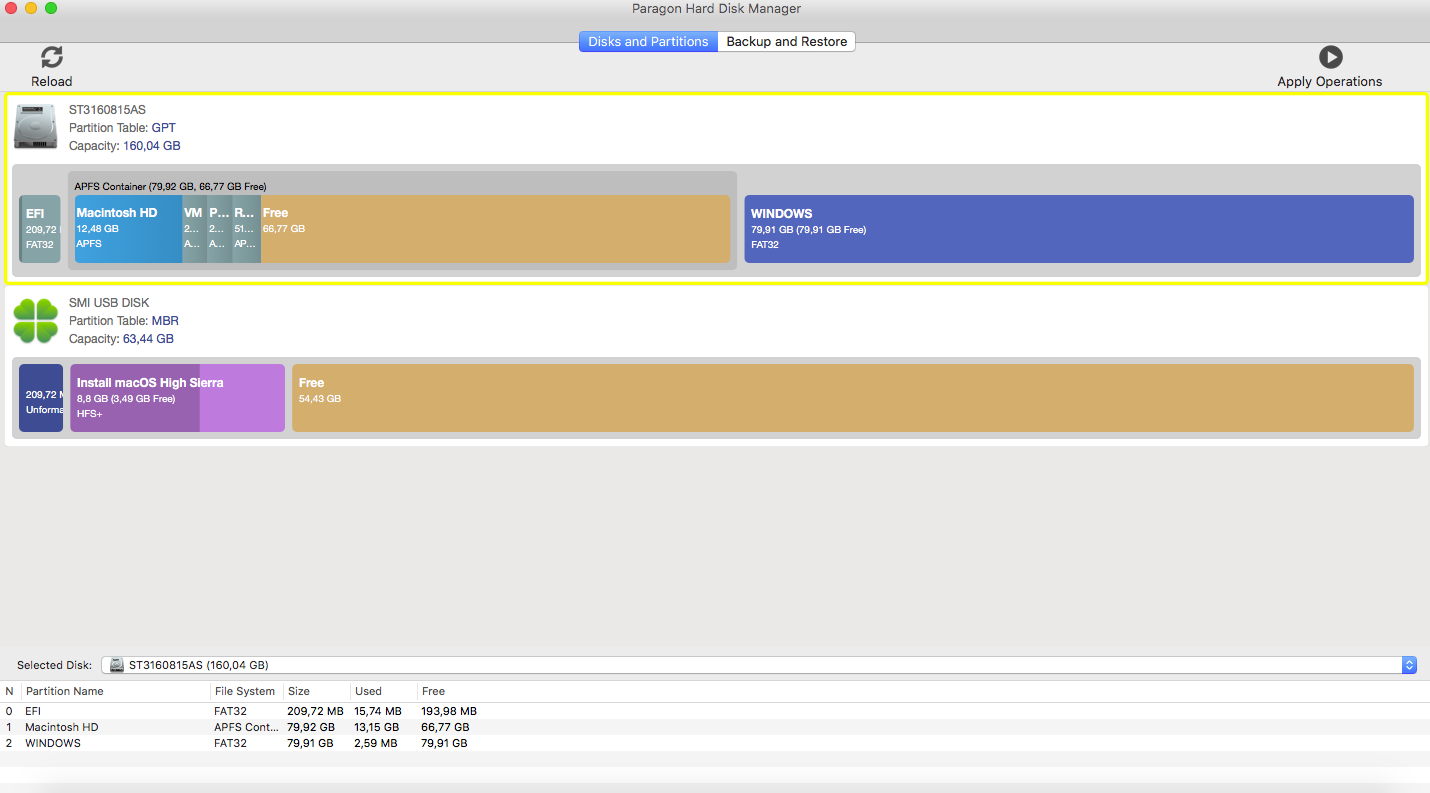Select the WINDOWS row in partition table
1430x793 pixels.
pos(53,743)
